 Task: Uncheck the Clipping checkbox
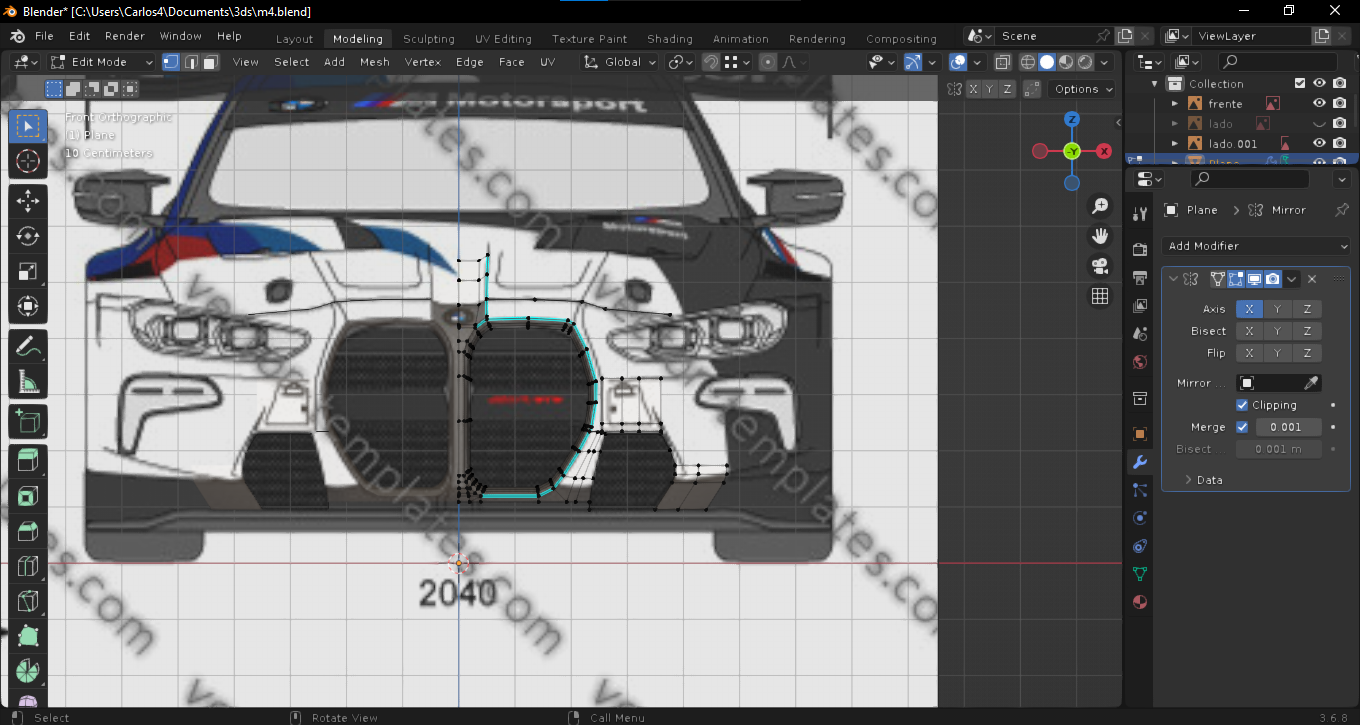pyautogui.click(x=1242, y=405)
